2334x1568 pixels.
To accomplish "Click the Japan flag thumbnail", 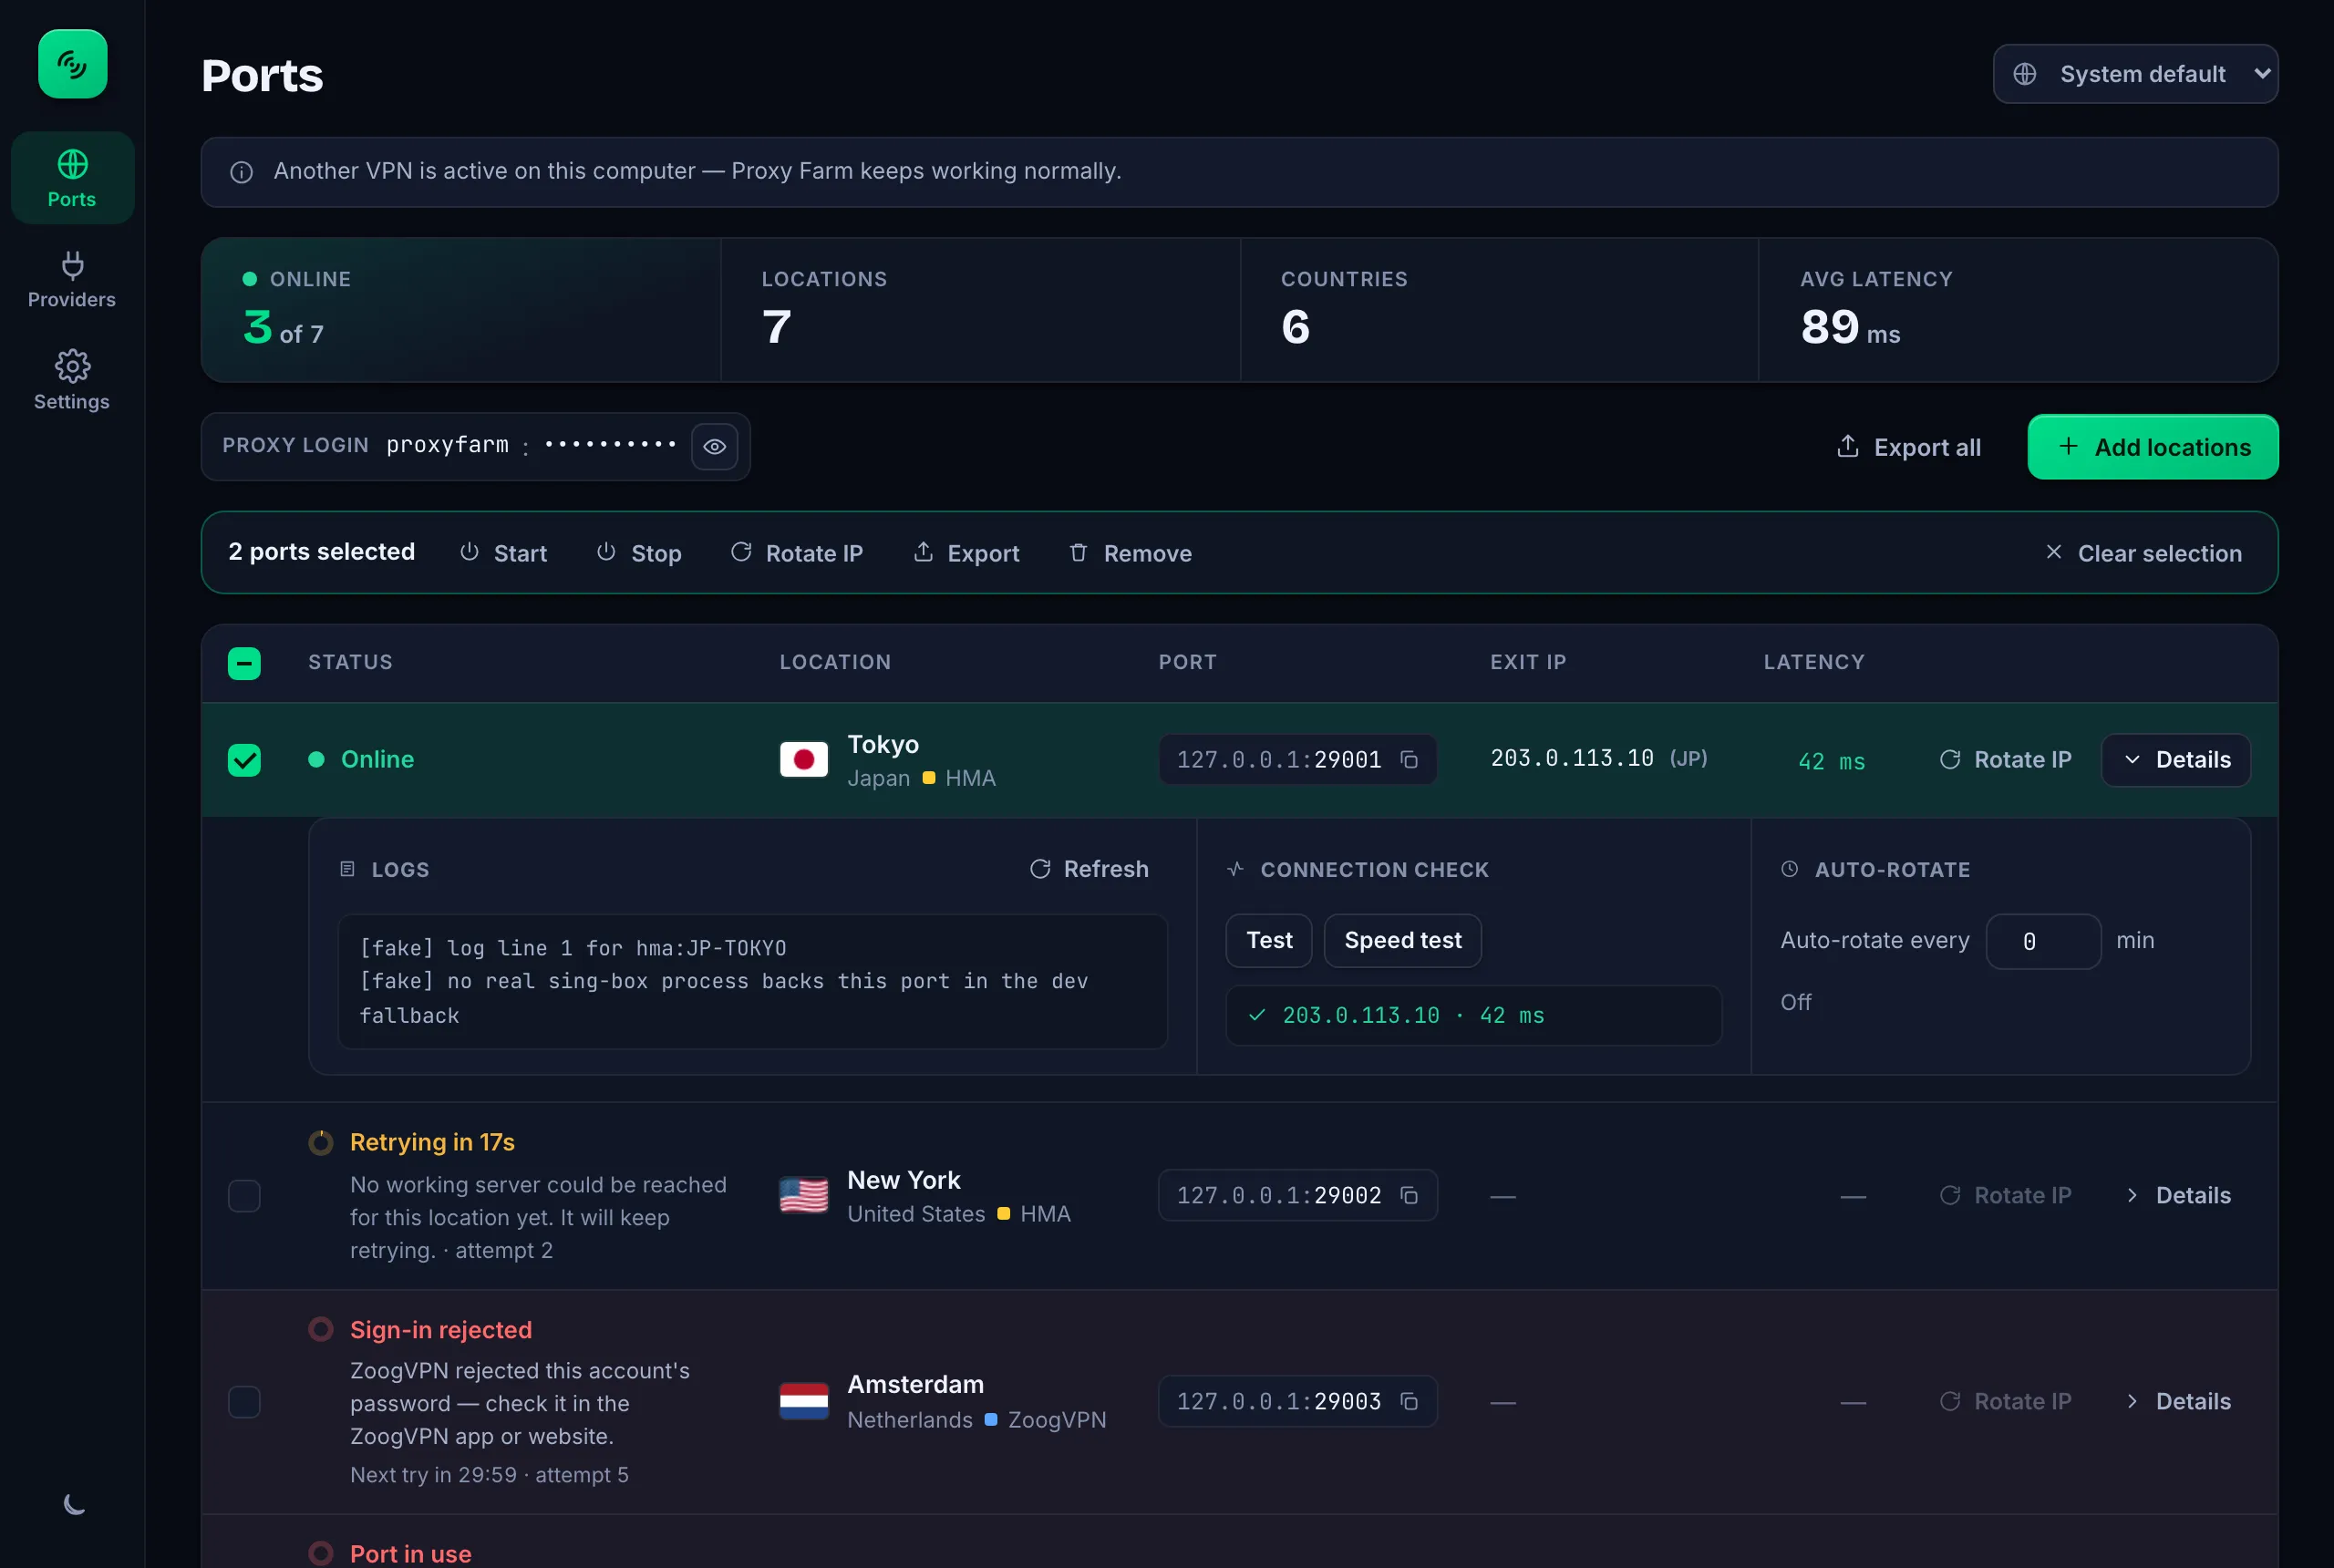I will [x=803, y=760].
